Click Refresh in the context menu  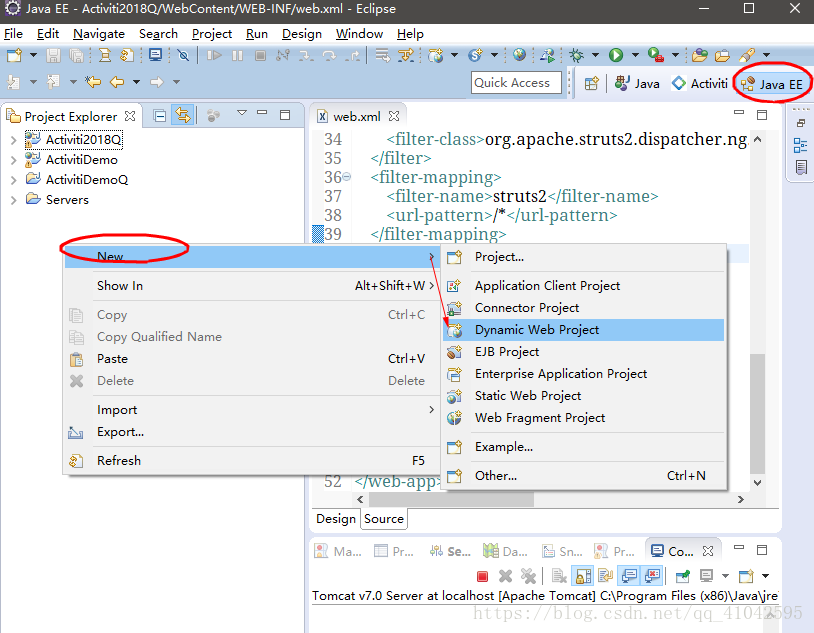(252, 461)
